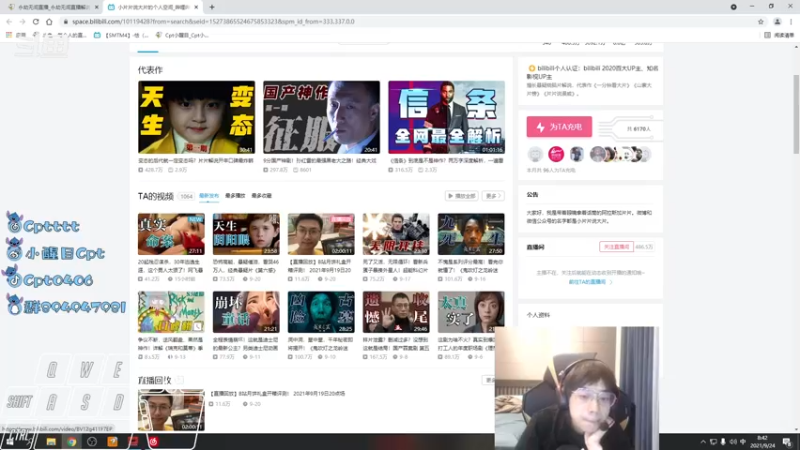The height and width of the screenshot is (450, 800).
Task: Open the 无限开挂 video thumbnail
Action: [396, 234]
